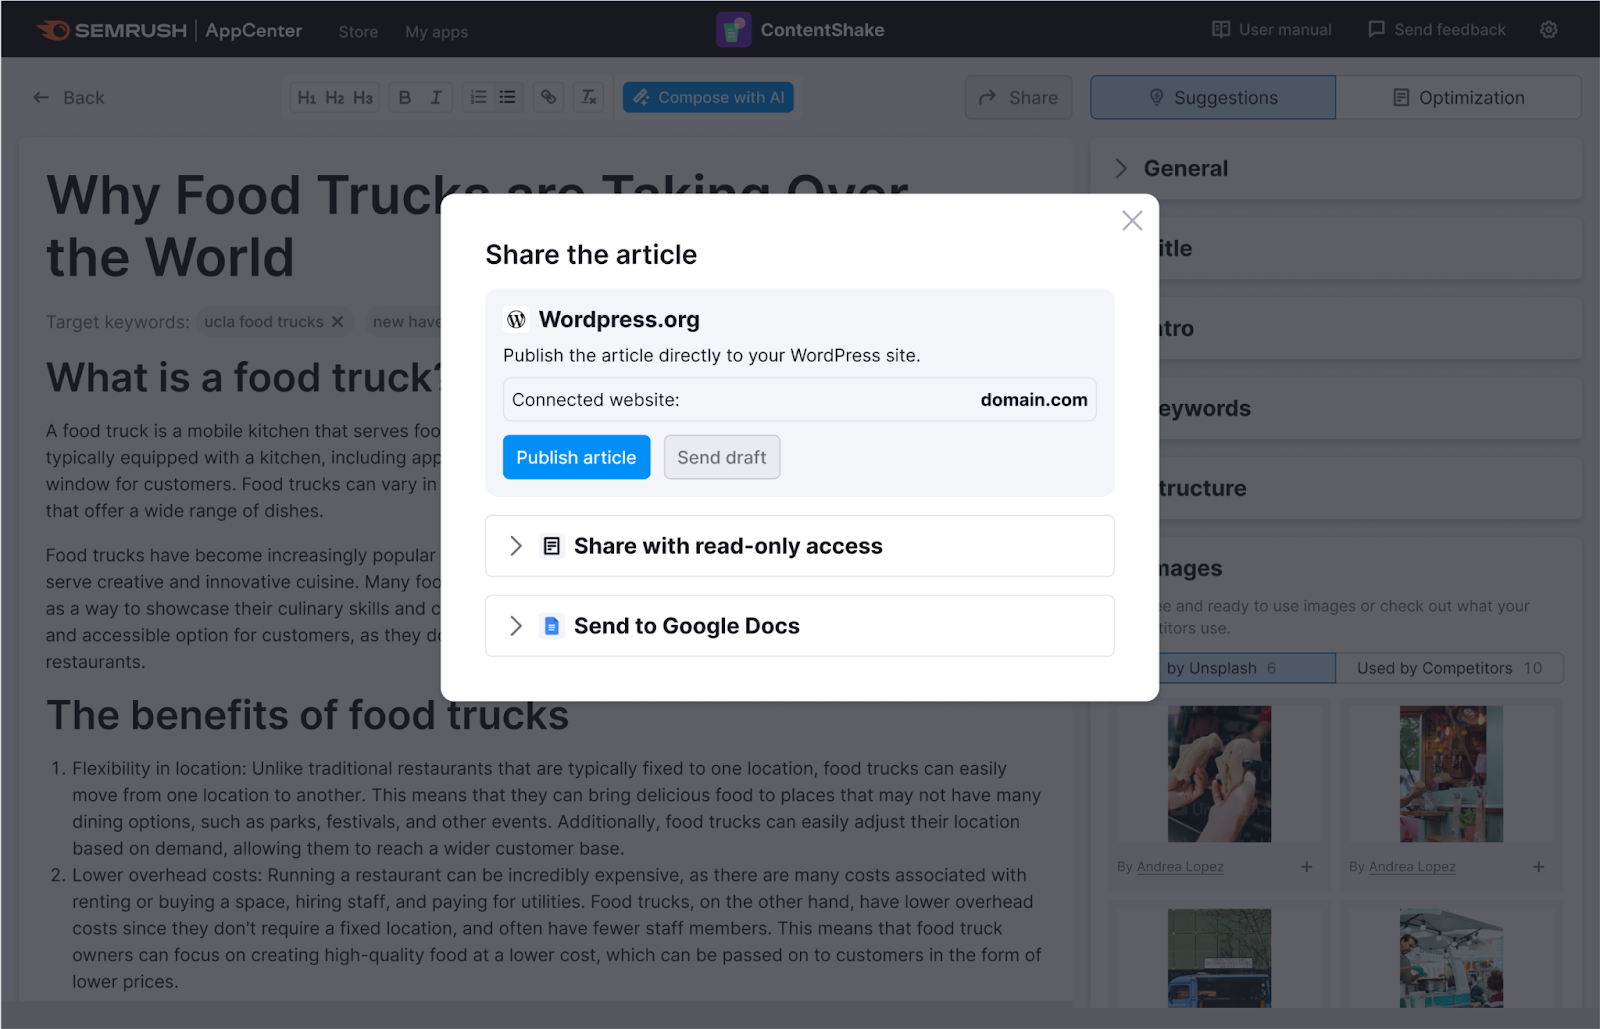
Task: Select the by Unsplash images tab
Action: [1246, 668]
